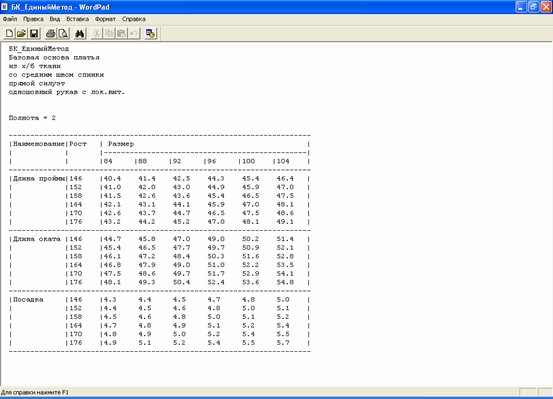The width and height of the screenshot is (553, 399).
Task: Open the Файл menu
Action: [x=10, y=19]
